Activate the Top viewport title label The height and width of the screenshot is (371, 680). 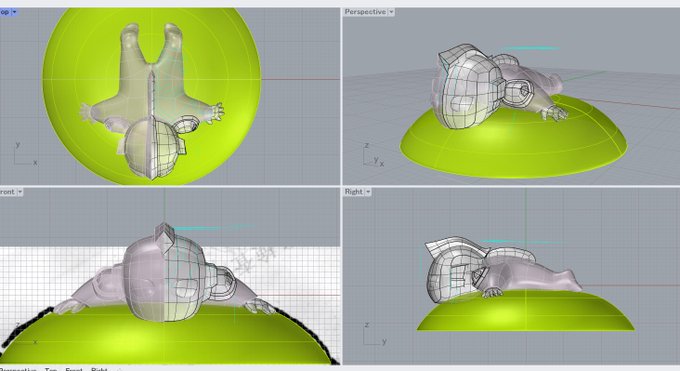[4, 12]
